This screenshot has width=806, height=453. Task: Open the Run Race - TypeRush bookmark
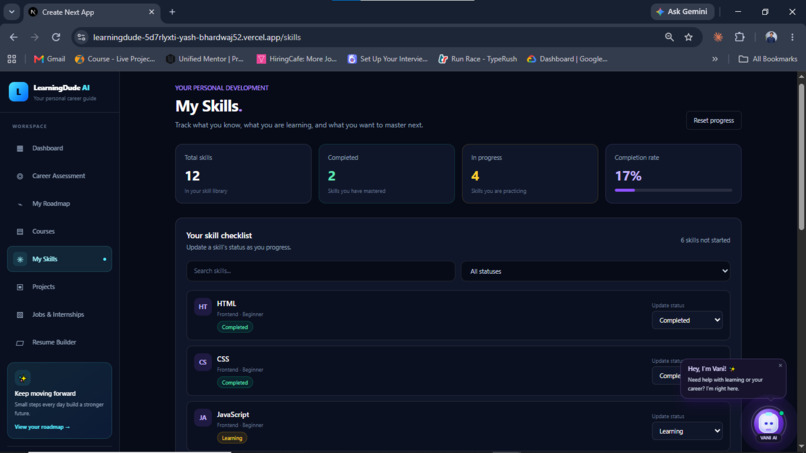(x=478, y=59)
